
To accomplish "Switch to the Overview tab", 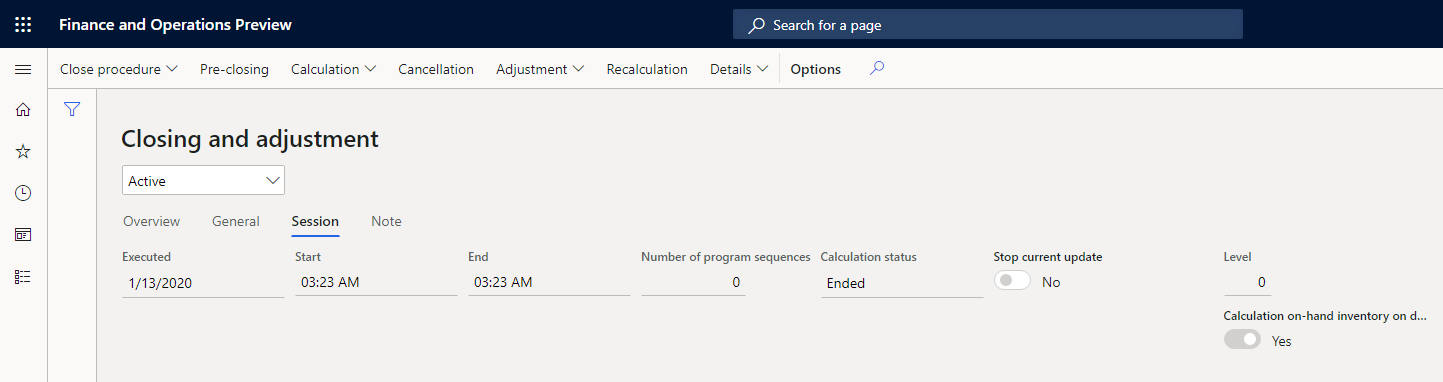I will click(151, 221).
